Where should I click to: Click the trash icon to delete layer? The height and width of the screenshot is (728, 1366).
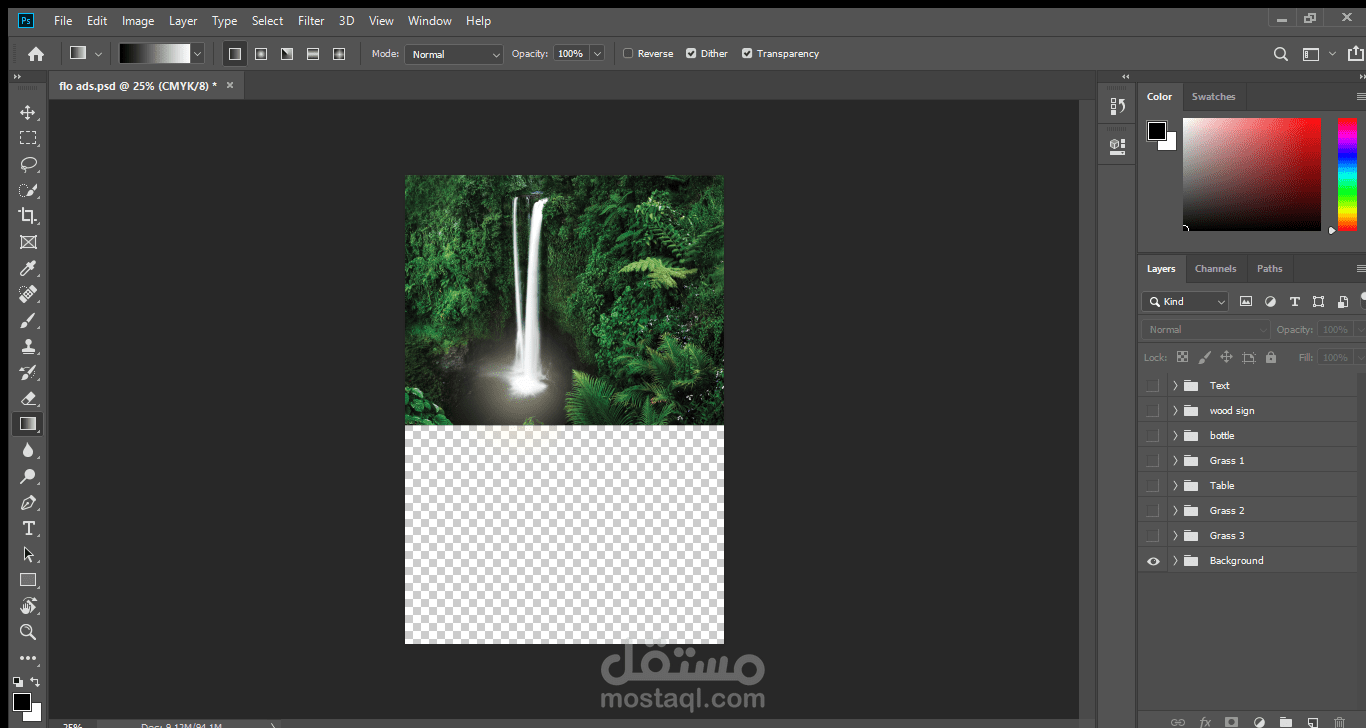click(x=1340, y=721)
